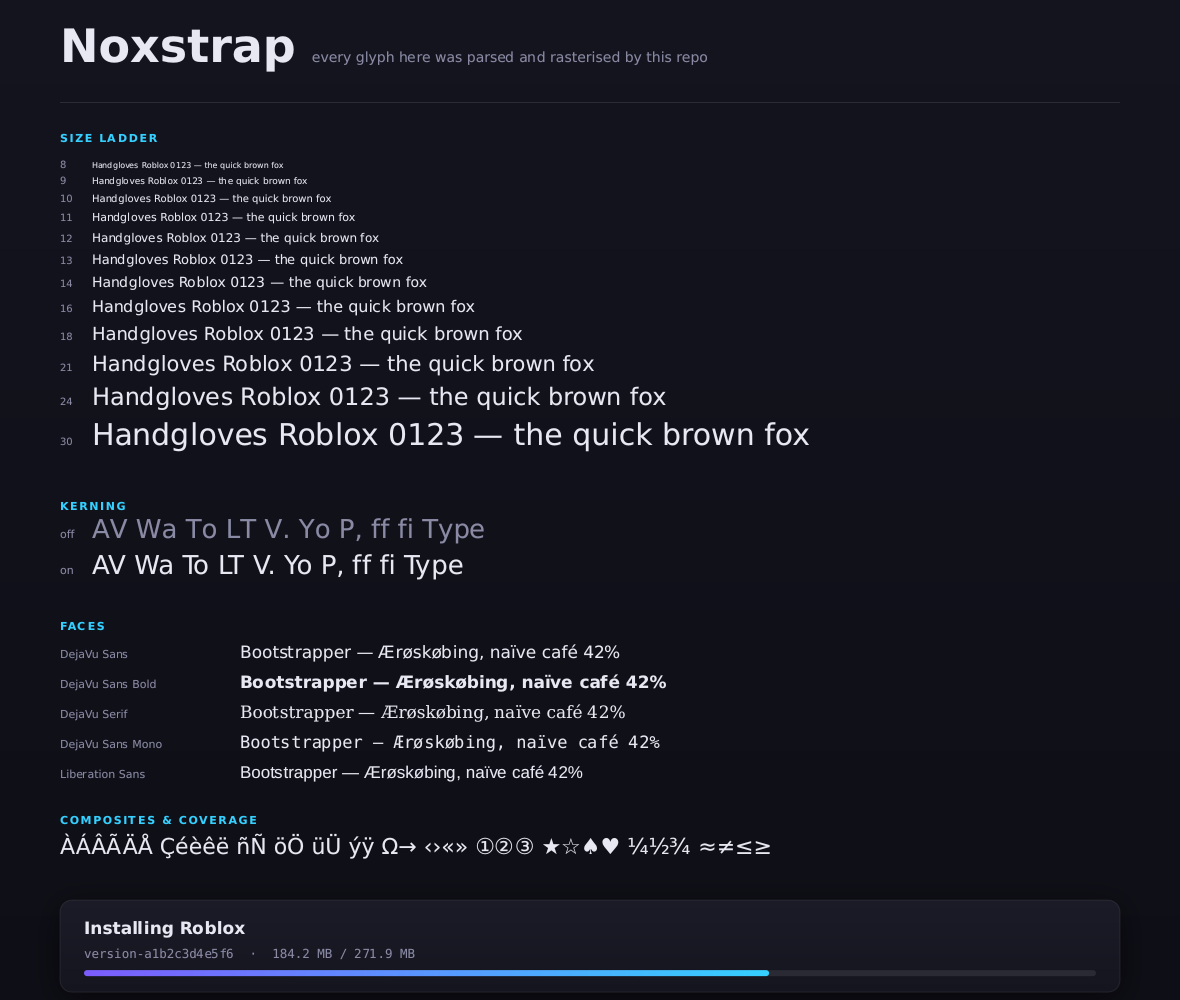Image resolution: width=1180 pixels, height=1000 pixels.
Task: Select the FACES section heading
Action: click(x=83, y=627)
